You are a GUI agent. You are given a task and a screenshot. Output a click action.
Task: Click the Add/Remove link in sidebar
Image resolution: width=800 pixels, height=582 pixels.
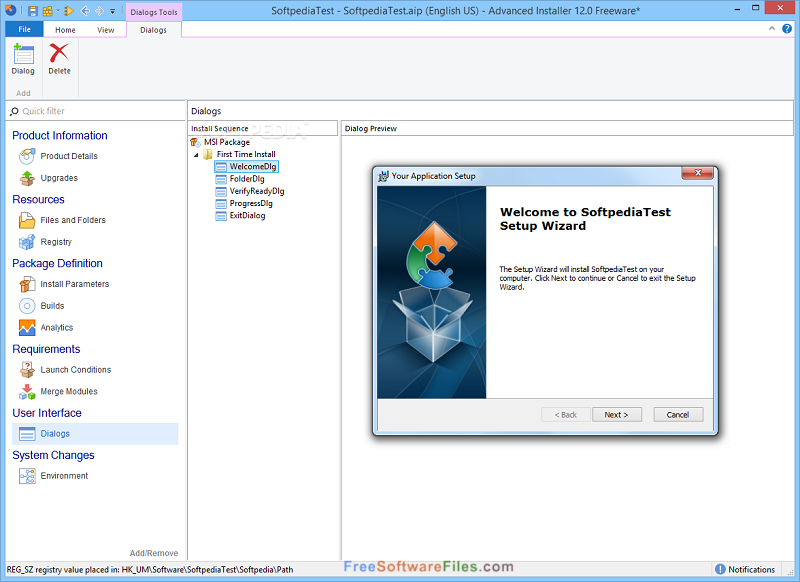[154, 553]
